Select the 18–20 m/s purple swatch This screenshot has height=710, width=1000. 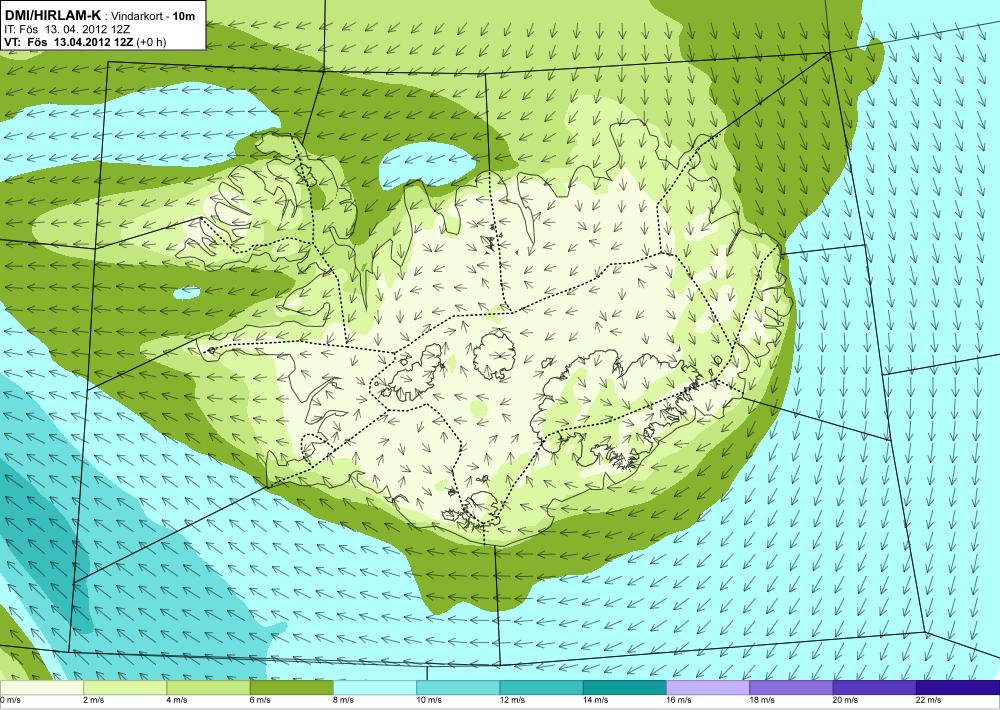[791, 688]
